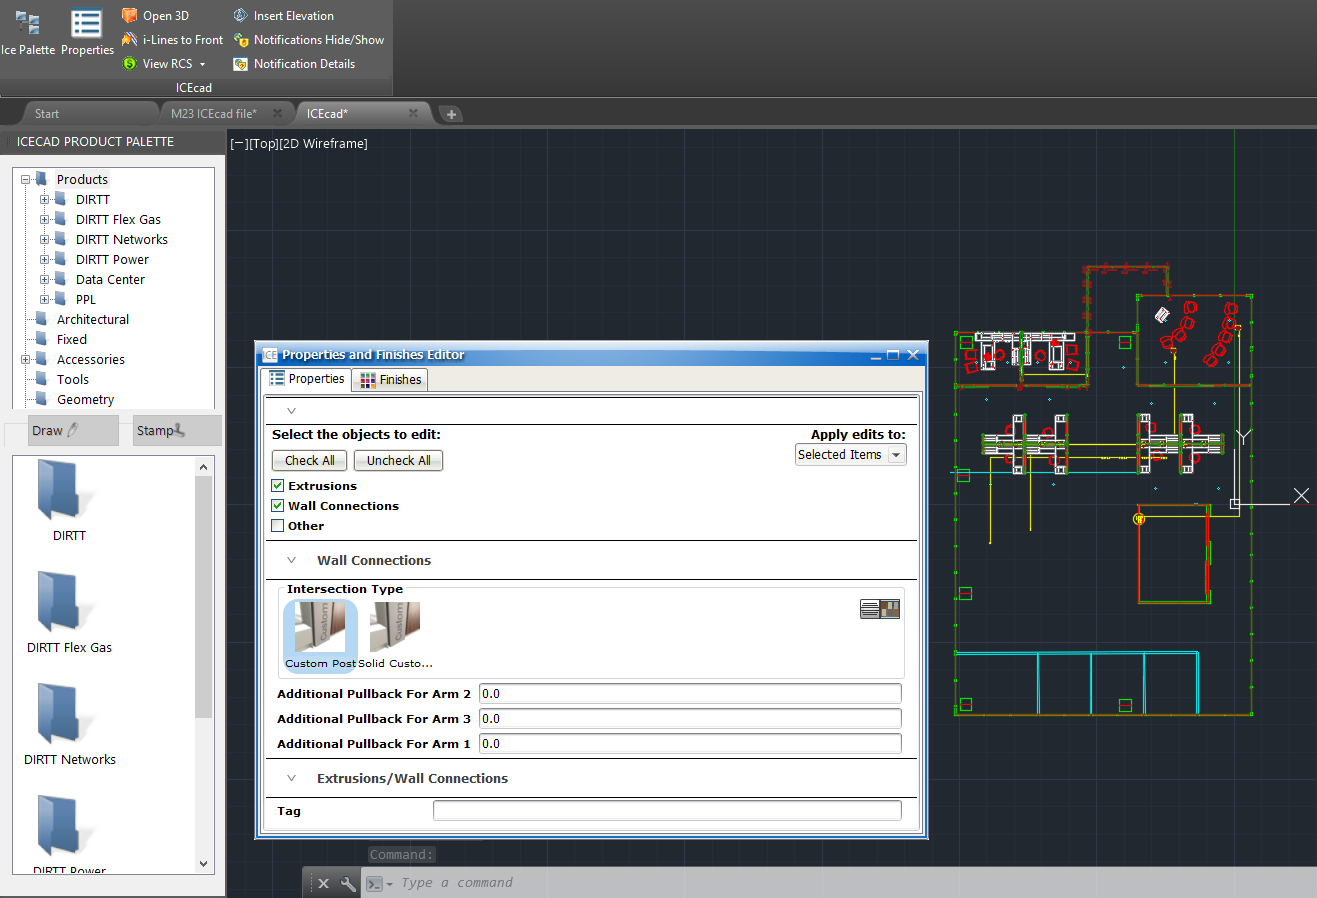
Task: Click the View RCS icon
Action: click(130, 64)
